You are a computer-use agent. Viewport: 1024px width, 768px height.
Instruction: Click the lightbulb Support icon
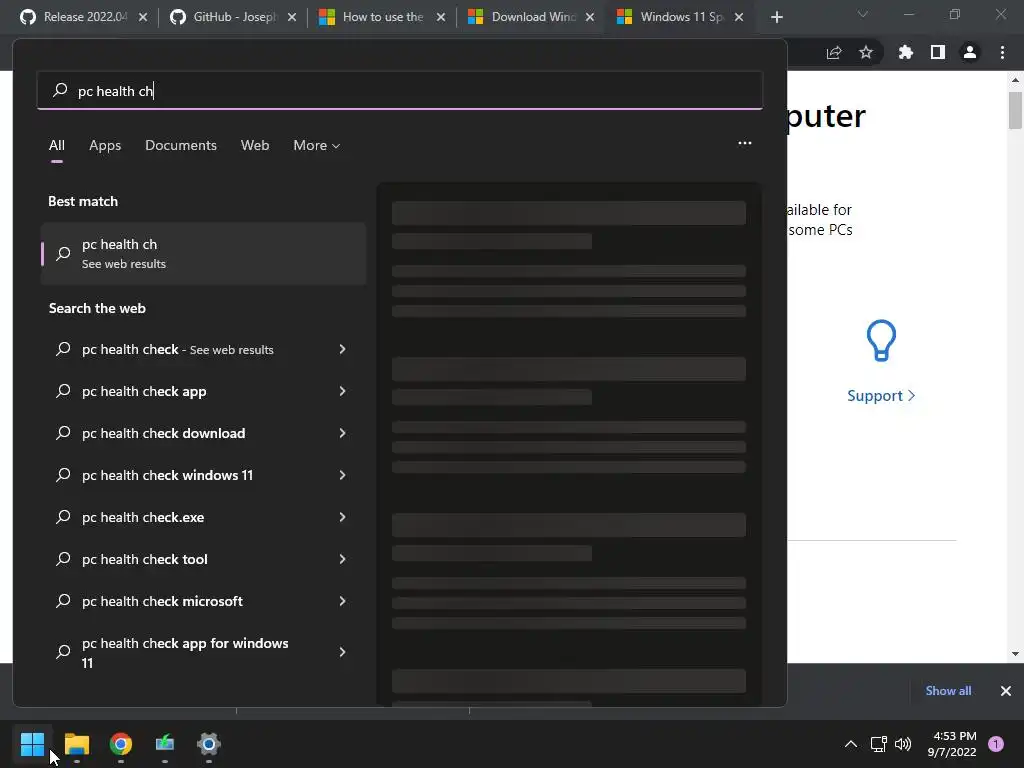881,340
